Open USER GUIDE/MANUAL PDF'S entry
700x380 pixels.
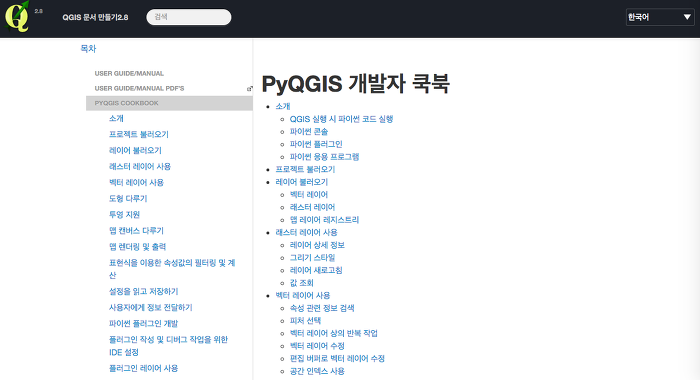(x=139, y=88)
